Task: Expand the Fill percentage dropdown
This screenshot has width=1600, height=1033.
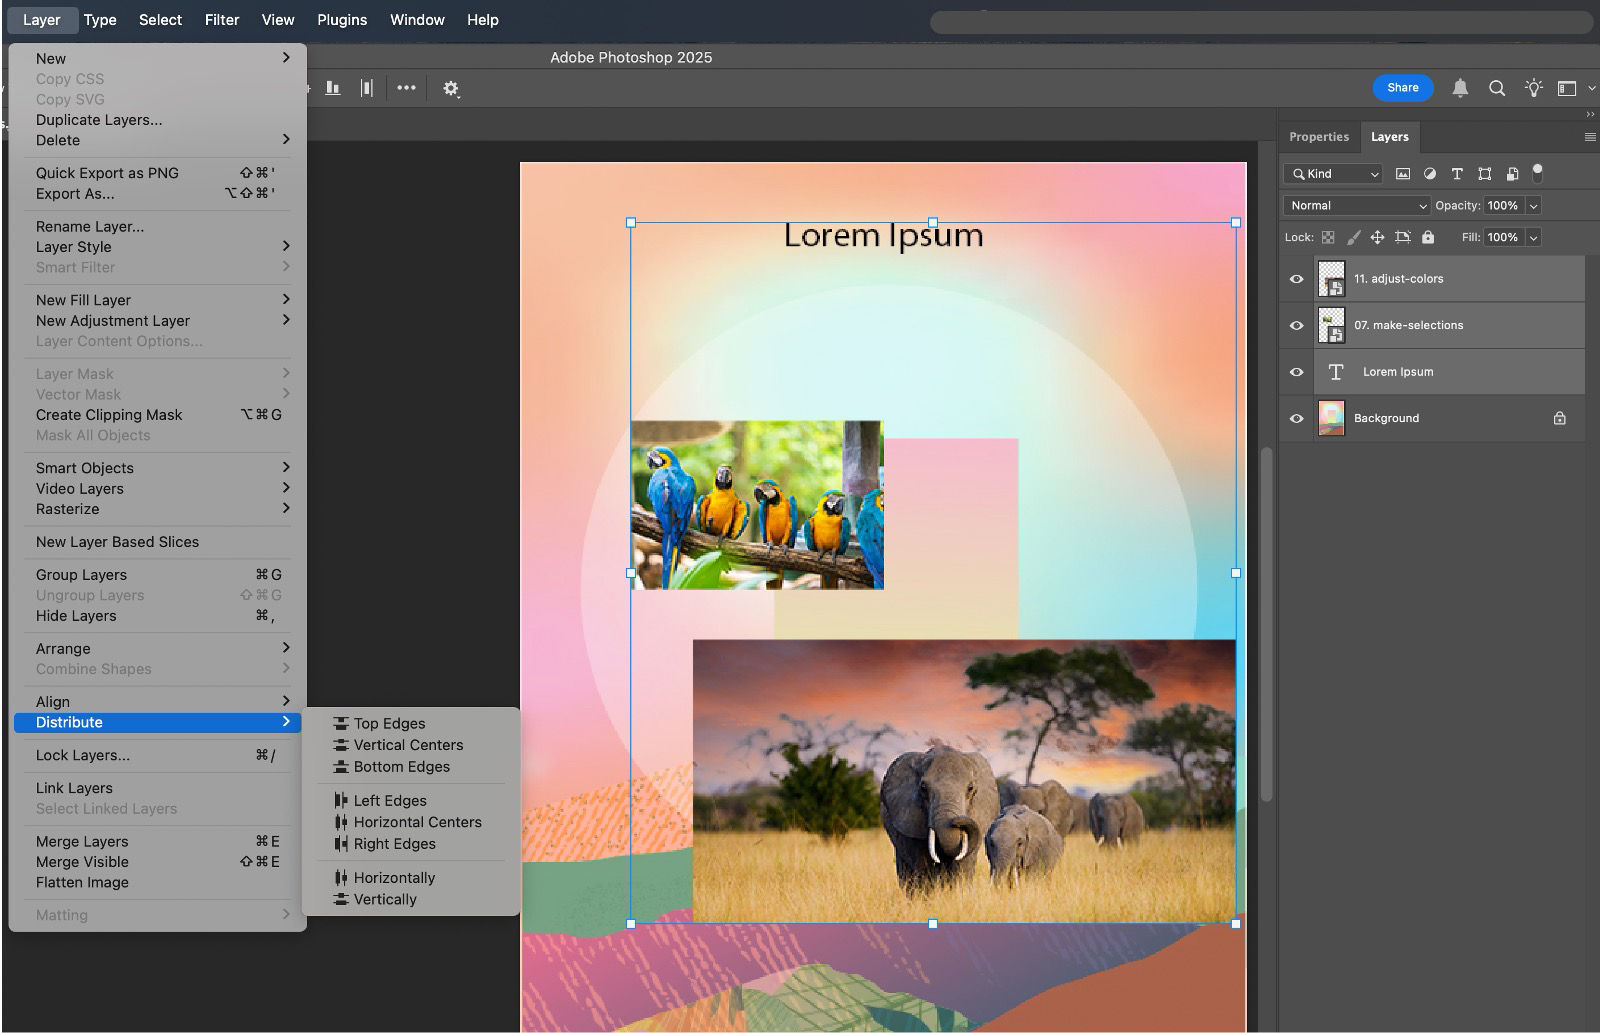Action: coord(1533,238)
